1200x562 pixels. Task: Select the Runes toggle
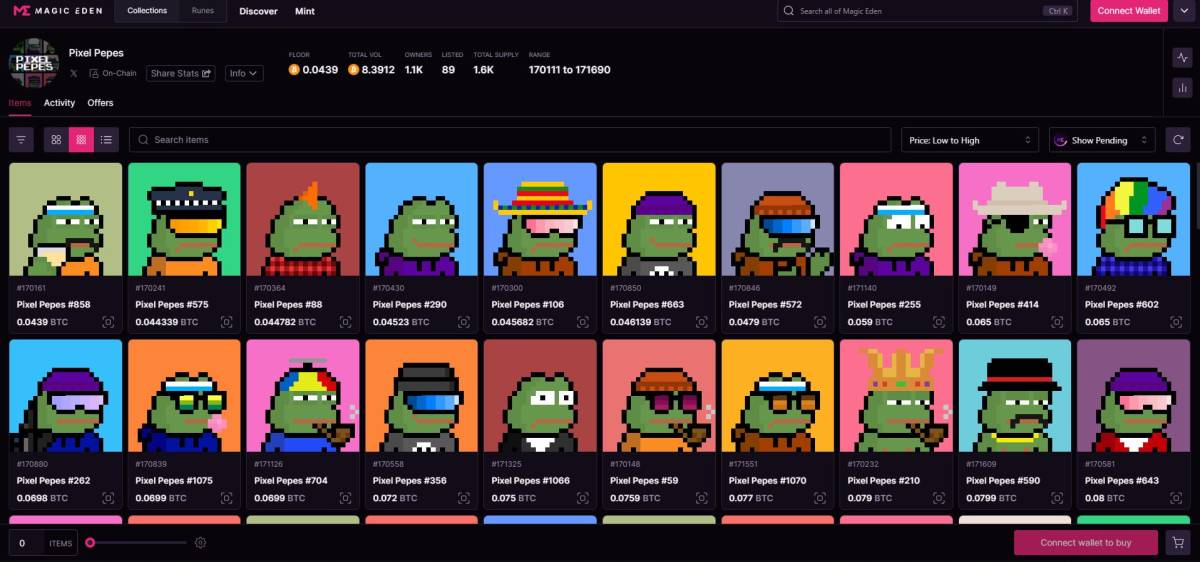202,11
